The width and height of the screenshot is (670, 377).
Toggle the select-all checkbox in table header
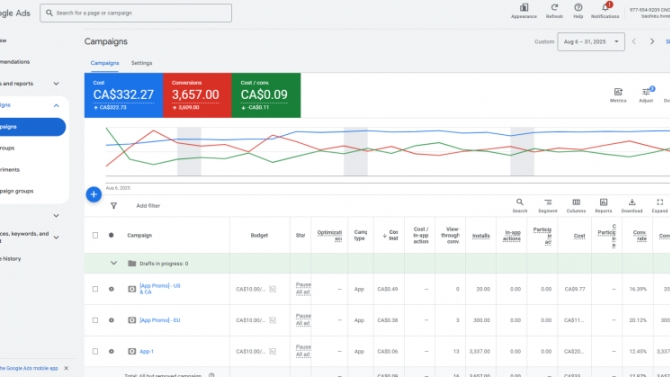[x=95, y=235]
